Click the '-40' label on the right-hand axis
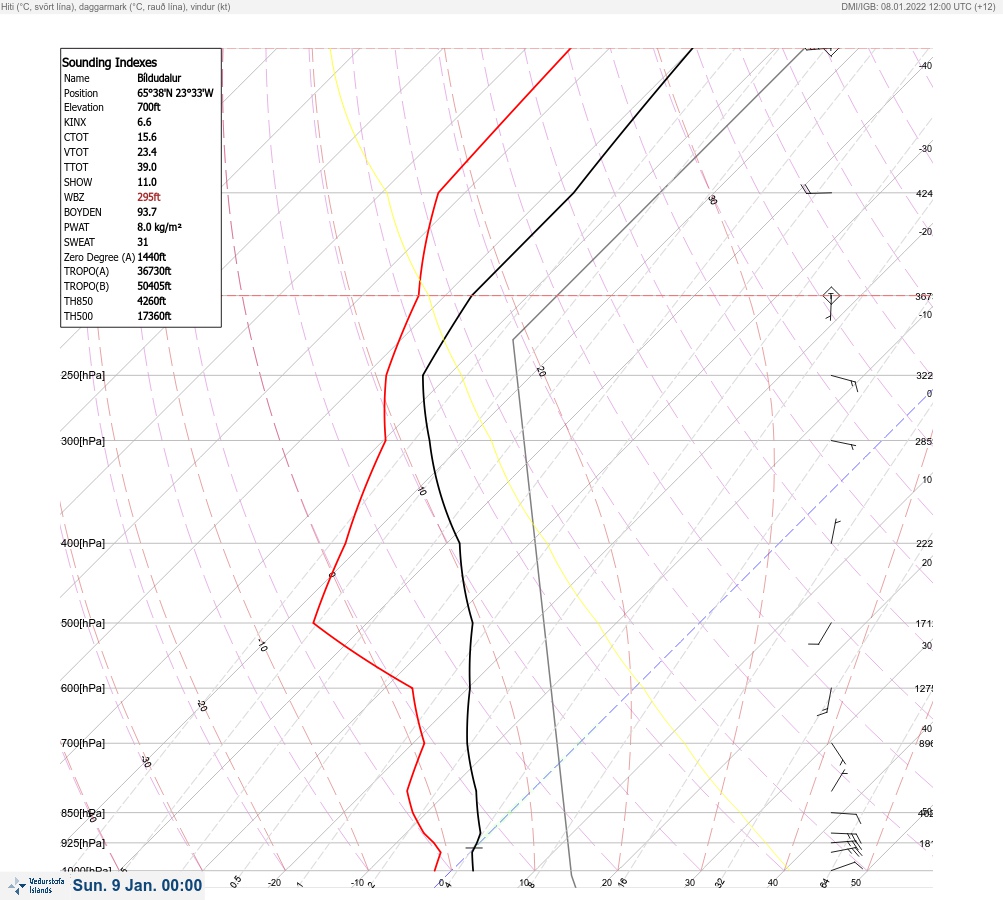This screenshot has width=1003, height=900. coord(926,66)
